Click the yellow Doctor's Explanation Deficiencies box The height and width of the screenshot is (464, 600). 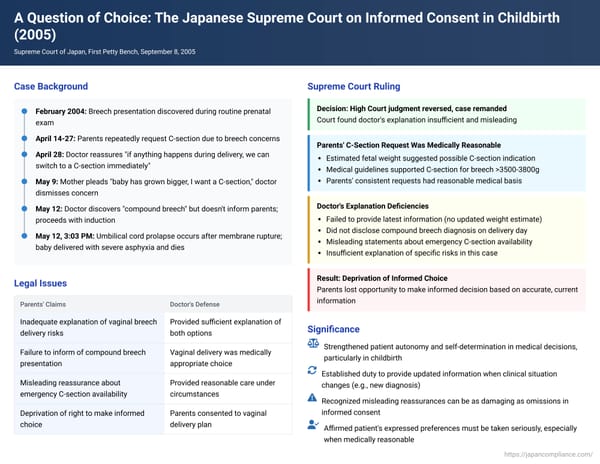(446, 228)
